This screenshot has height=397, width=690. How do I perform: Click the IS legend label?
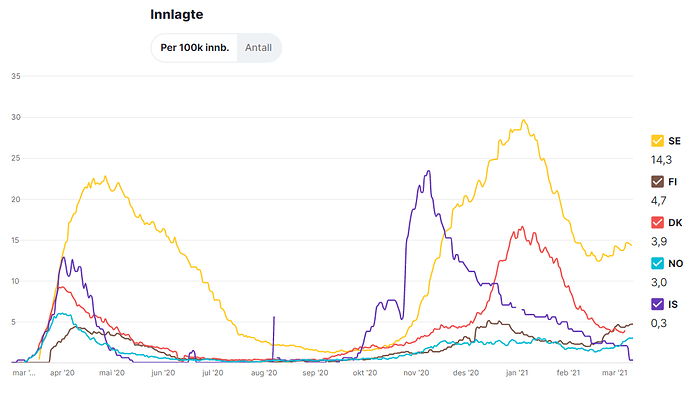click(x=673, y=305)
